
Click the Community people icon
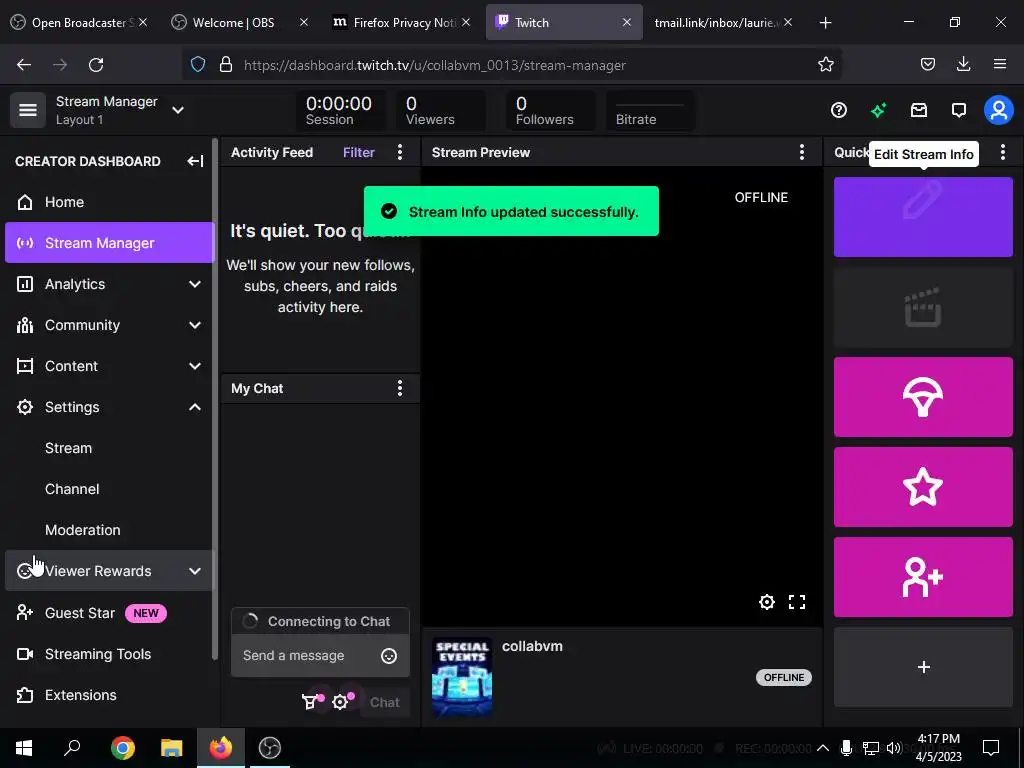[x=25, y=325]
